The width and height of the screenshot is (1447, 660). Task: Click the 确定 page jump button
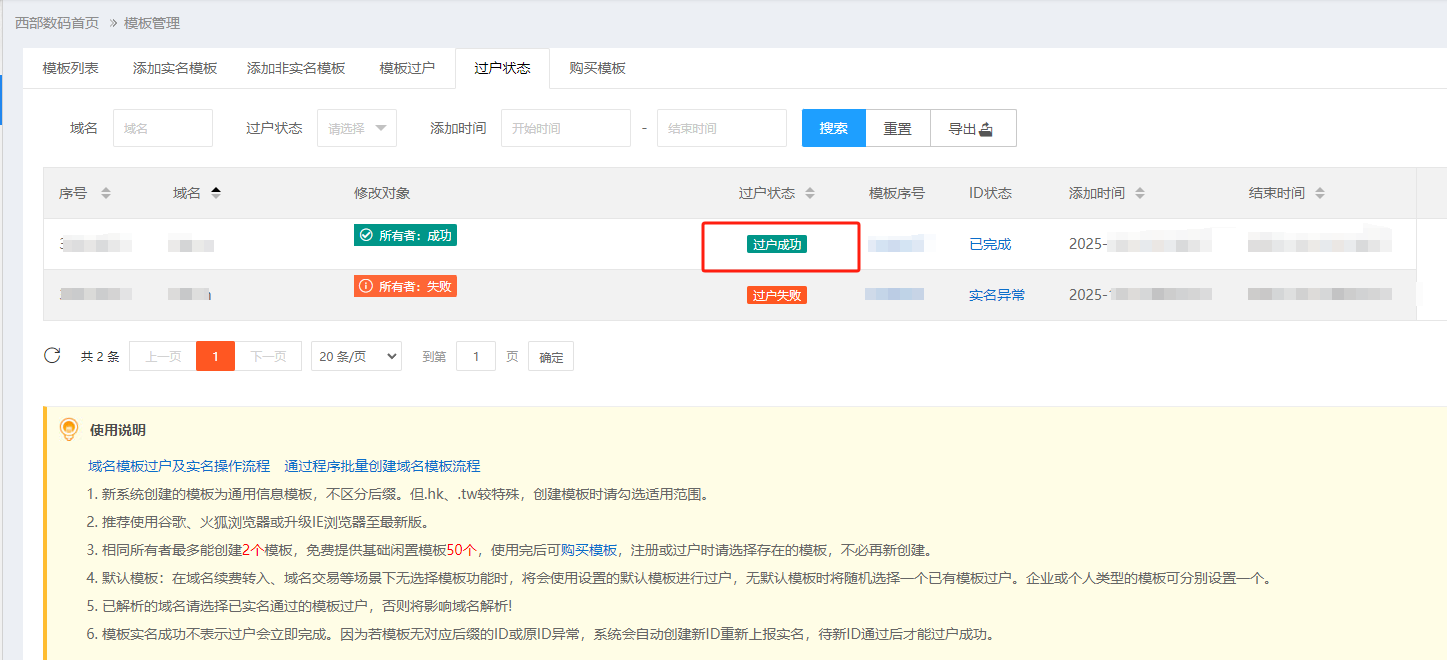(x=551, y=357)
